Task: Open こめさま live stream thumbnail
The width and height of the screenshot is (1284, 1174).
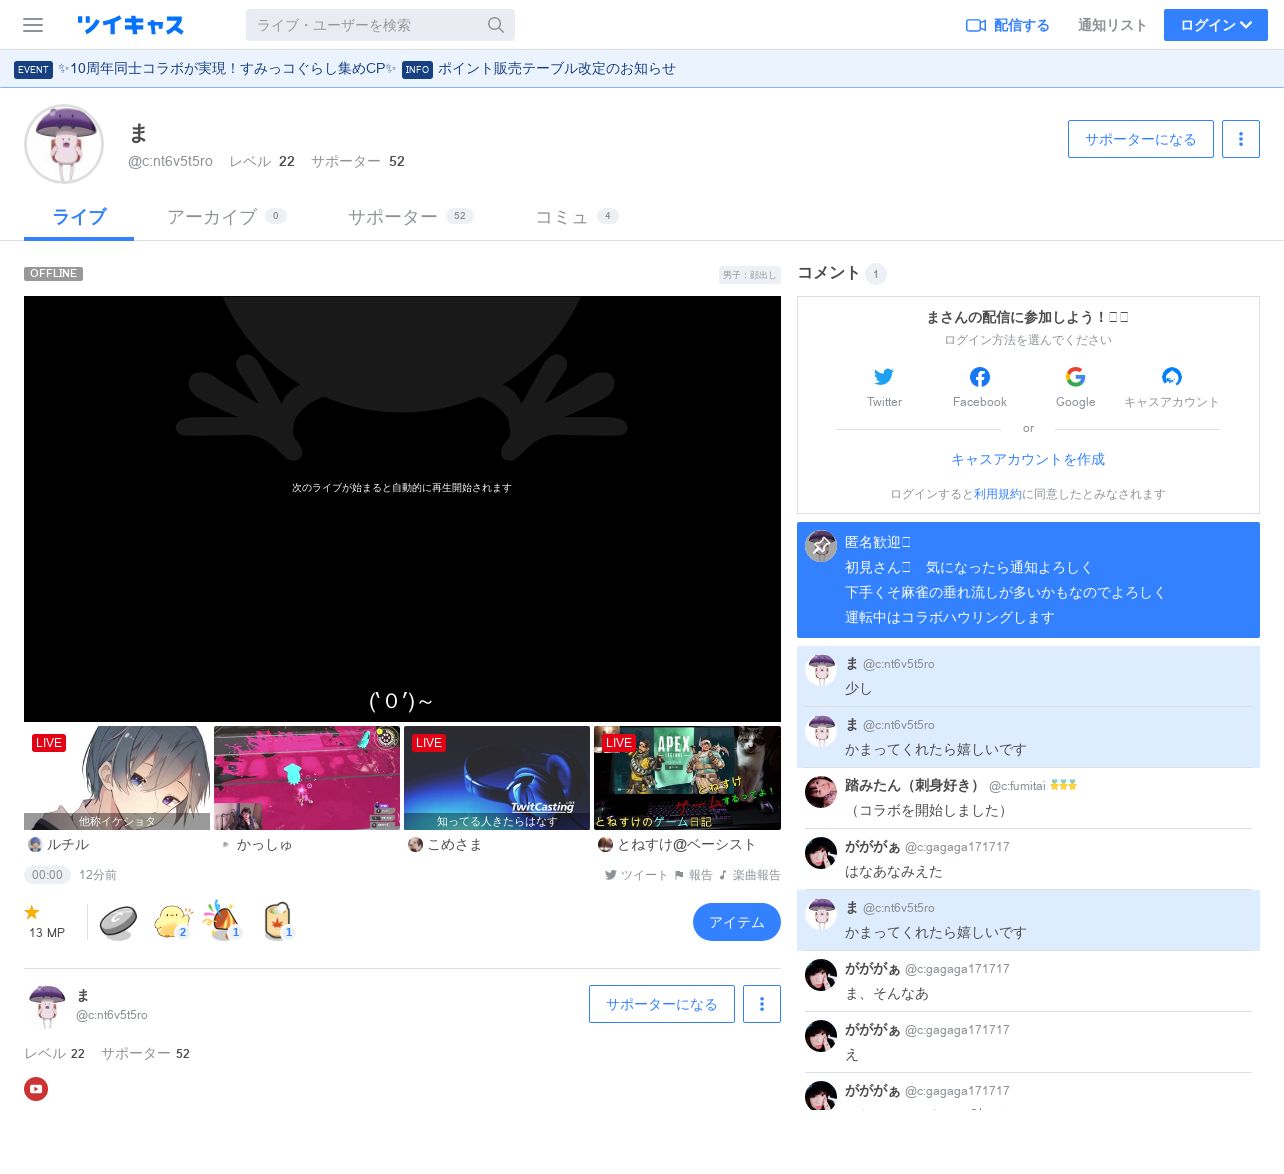Action: pyautogui.click(x=497, y=778)
